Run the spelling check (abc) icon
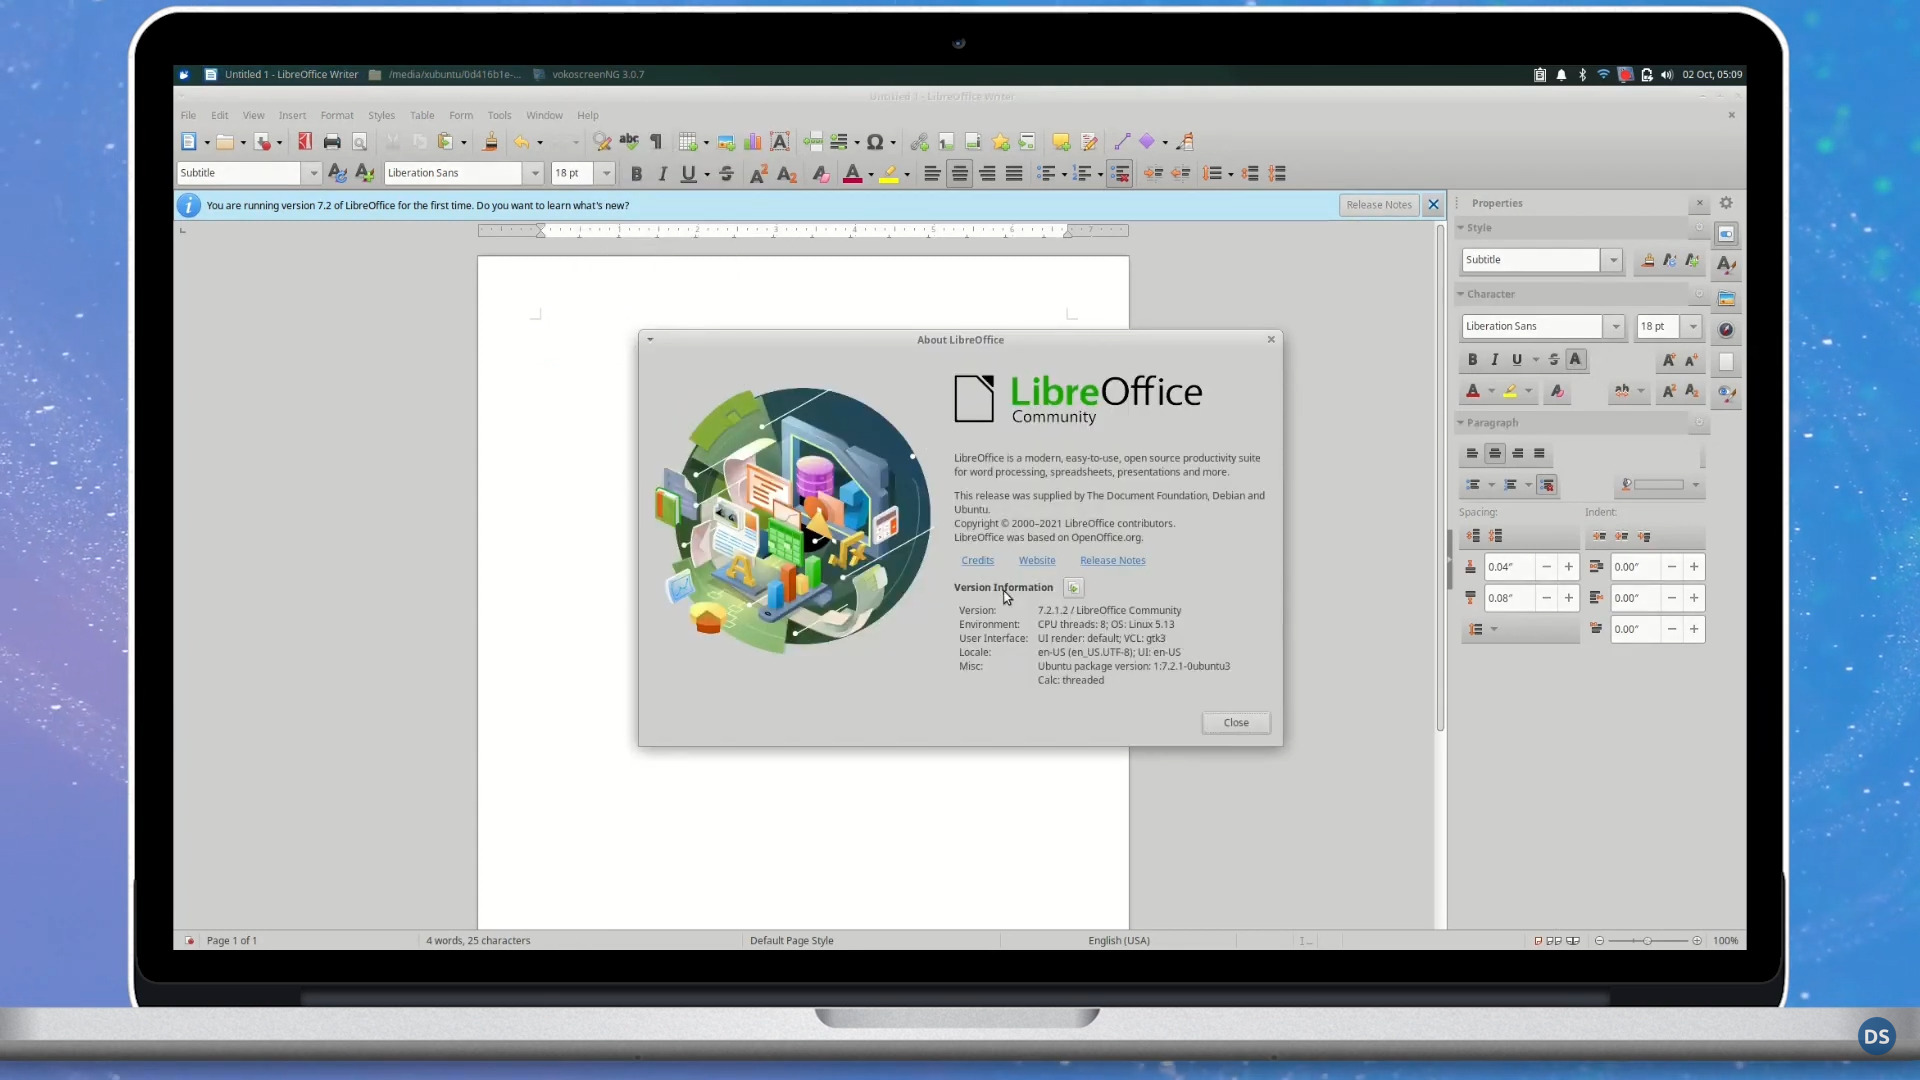Viewport: 1920px width, 1080px height. tap(629, 142)
